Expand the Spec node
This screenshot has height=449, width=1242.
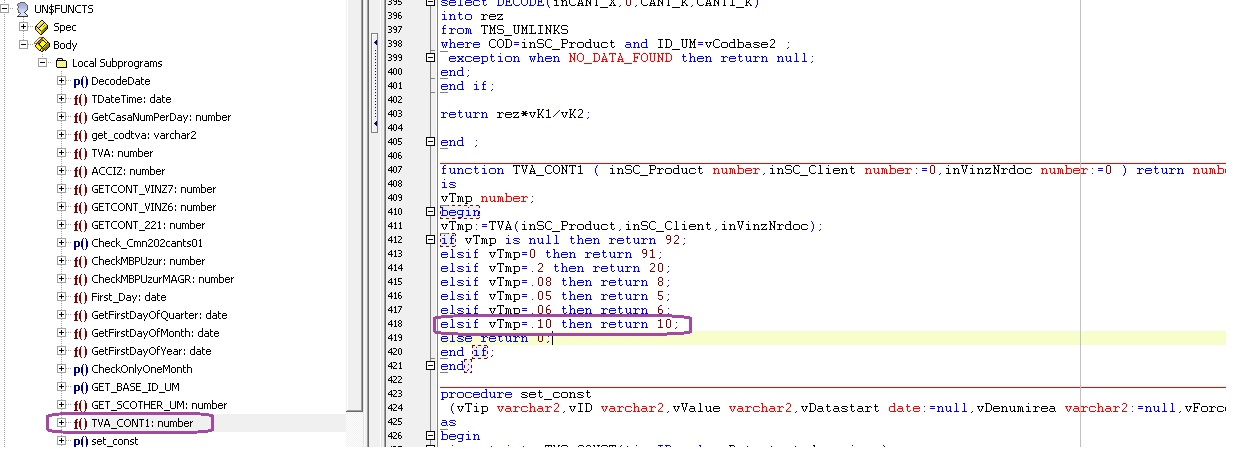click(24, 27)
